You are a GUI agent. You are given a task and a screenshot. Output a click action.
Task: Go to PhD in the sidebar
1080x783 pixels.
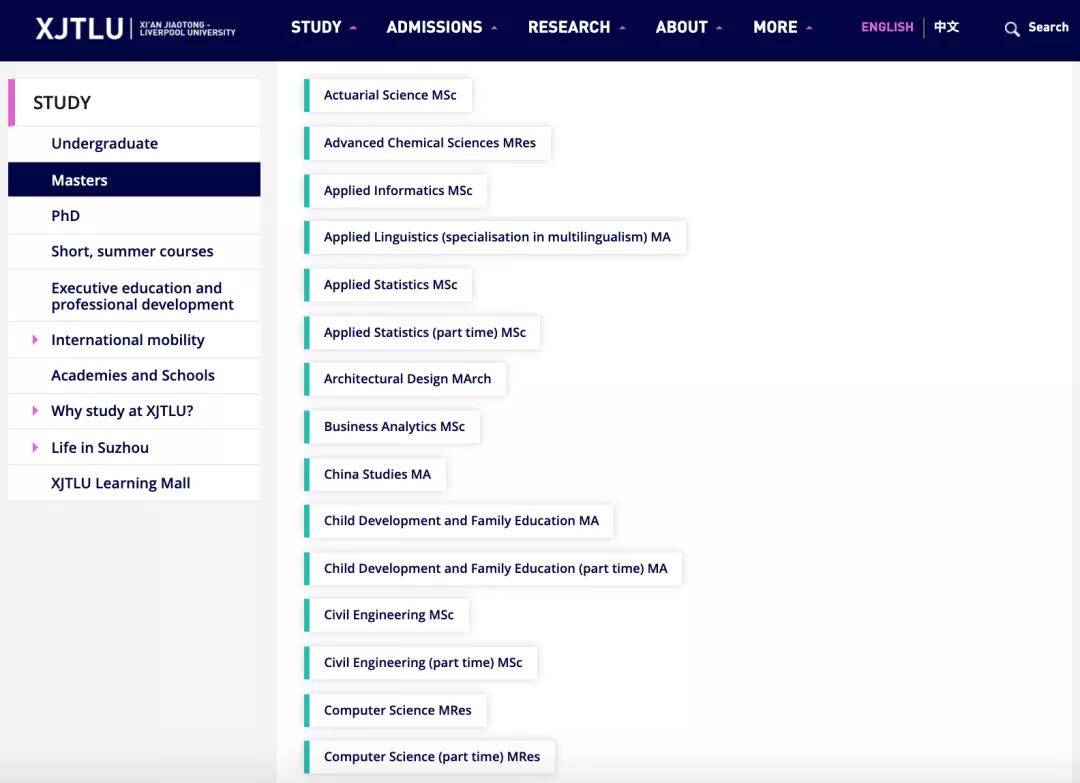tap(134, 216)
